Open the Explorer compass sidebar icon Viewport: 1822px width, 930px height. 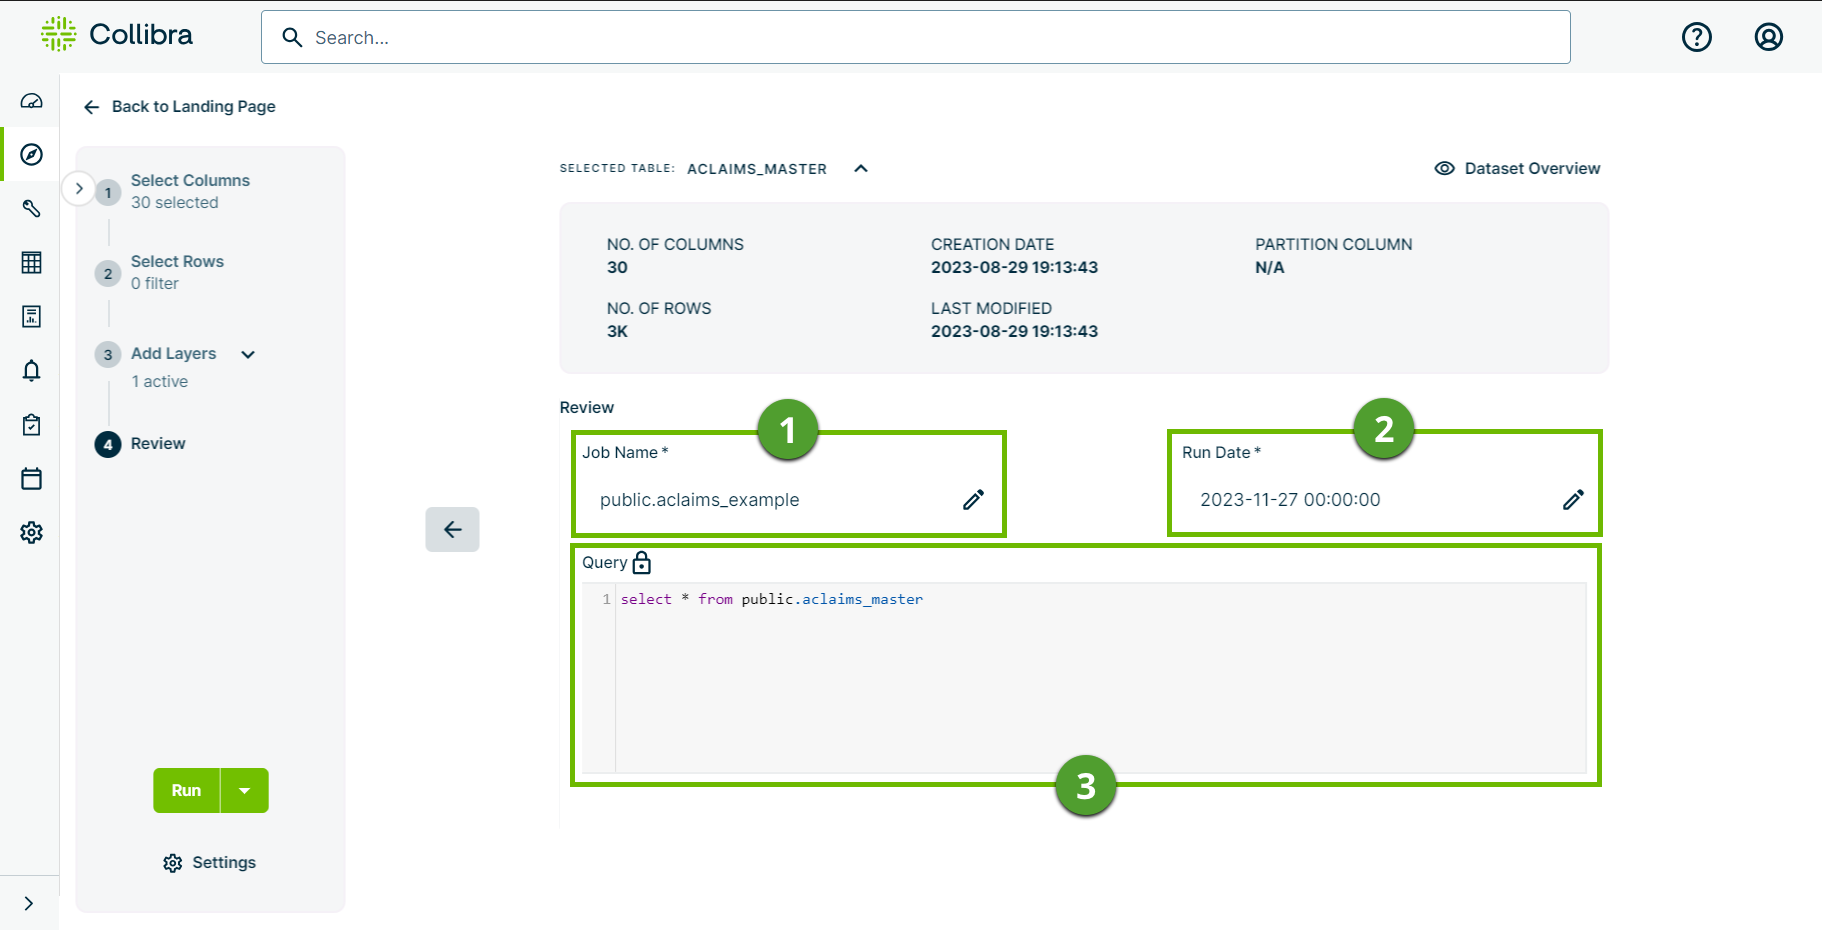pos(32,154)
